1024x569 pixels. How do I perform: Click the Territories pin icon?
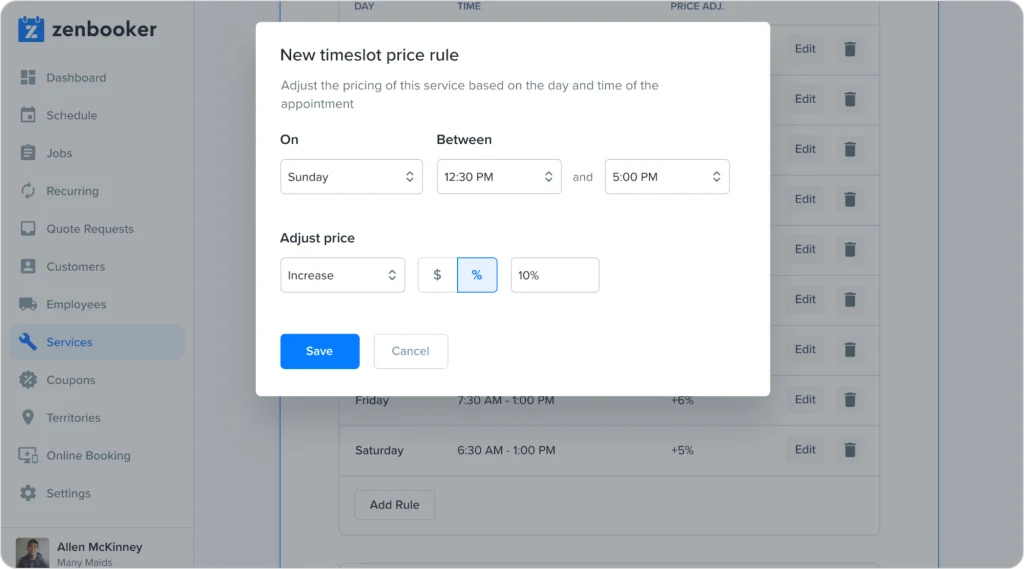(x=28, y=417)
